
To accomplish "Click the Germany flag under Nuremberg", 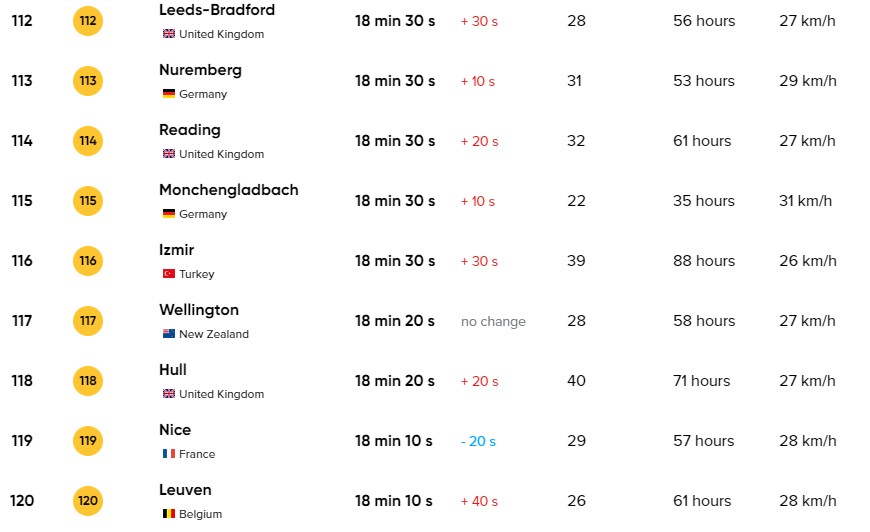I will coord(169,94).
